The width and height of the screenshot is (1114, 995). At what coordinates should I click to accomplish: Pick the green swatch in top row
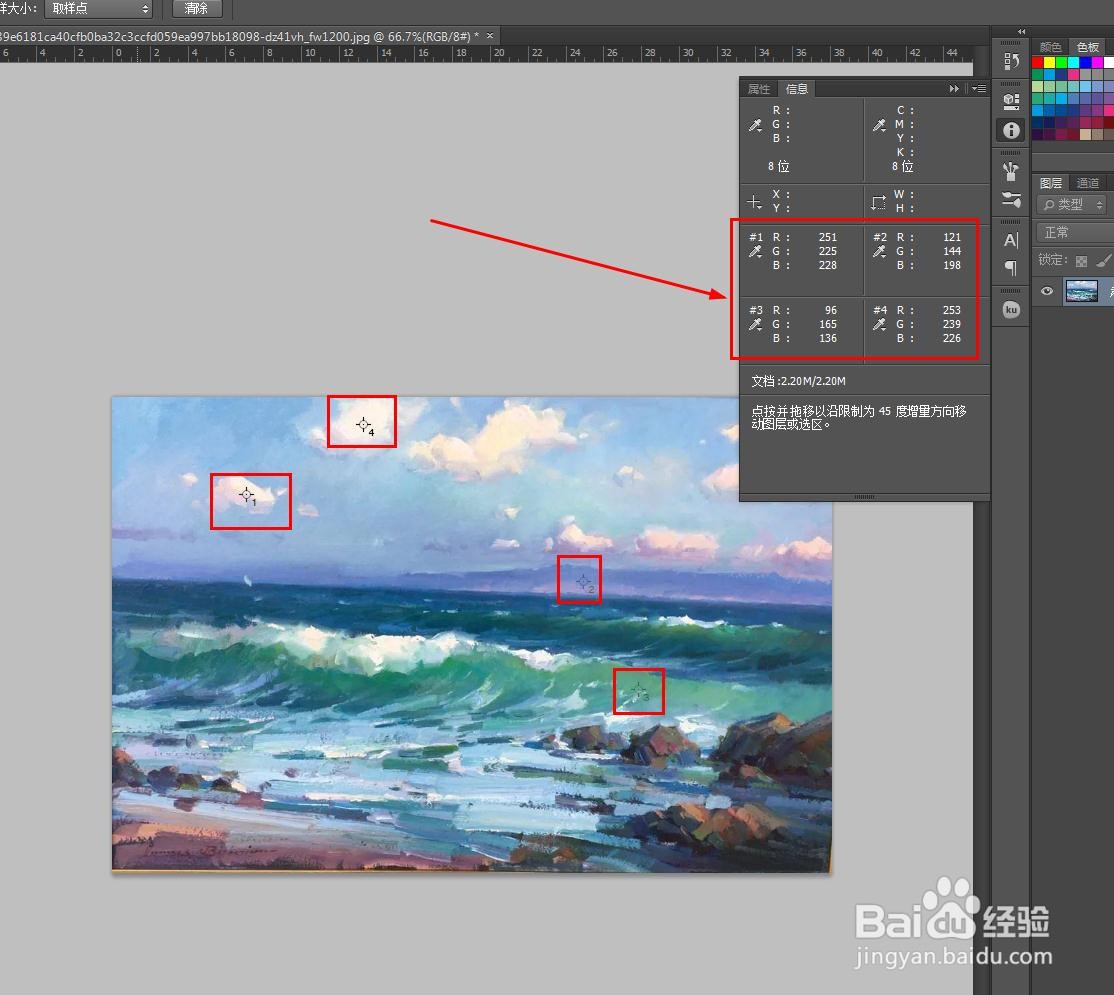pos(1061,62)
